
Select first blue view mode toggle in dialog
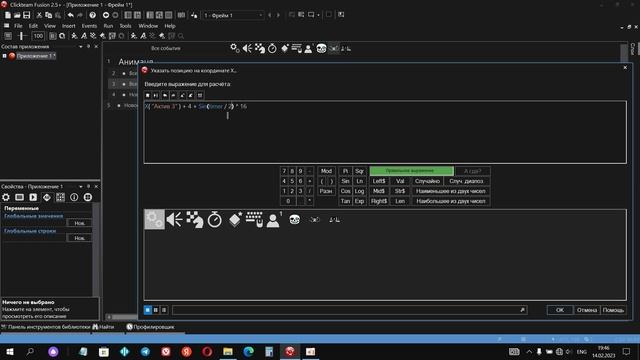click(x=148, y=310)
